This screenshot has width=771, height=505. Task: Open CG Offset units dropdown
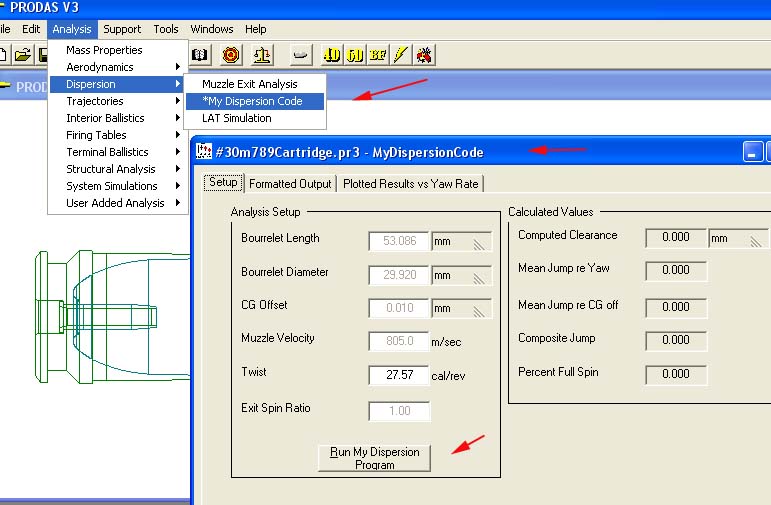coord(461,308)
